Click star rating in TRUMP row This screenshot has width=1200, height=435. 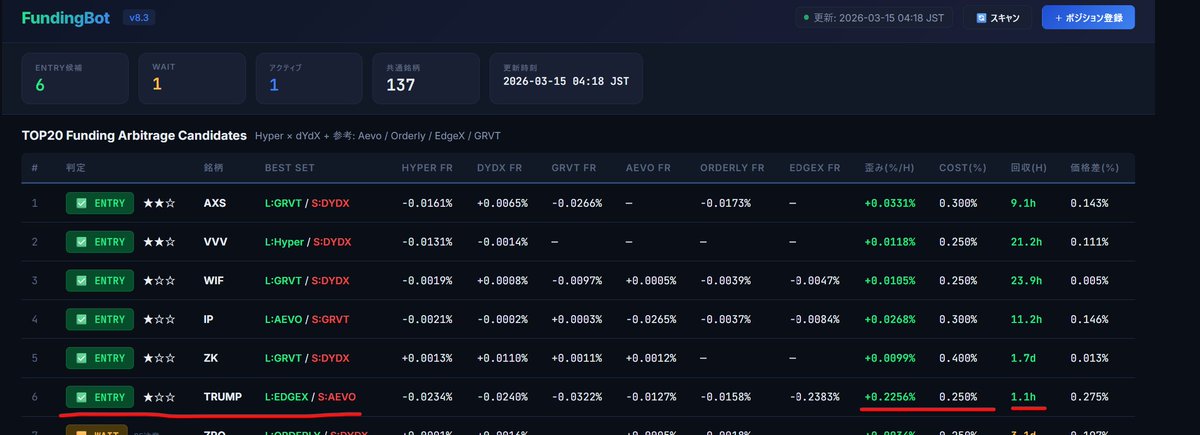click(x=160, y=397)
